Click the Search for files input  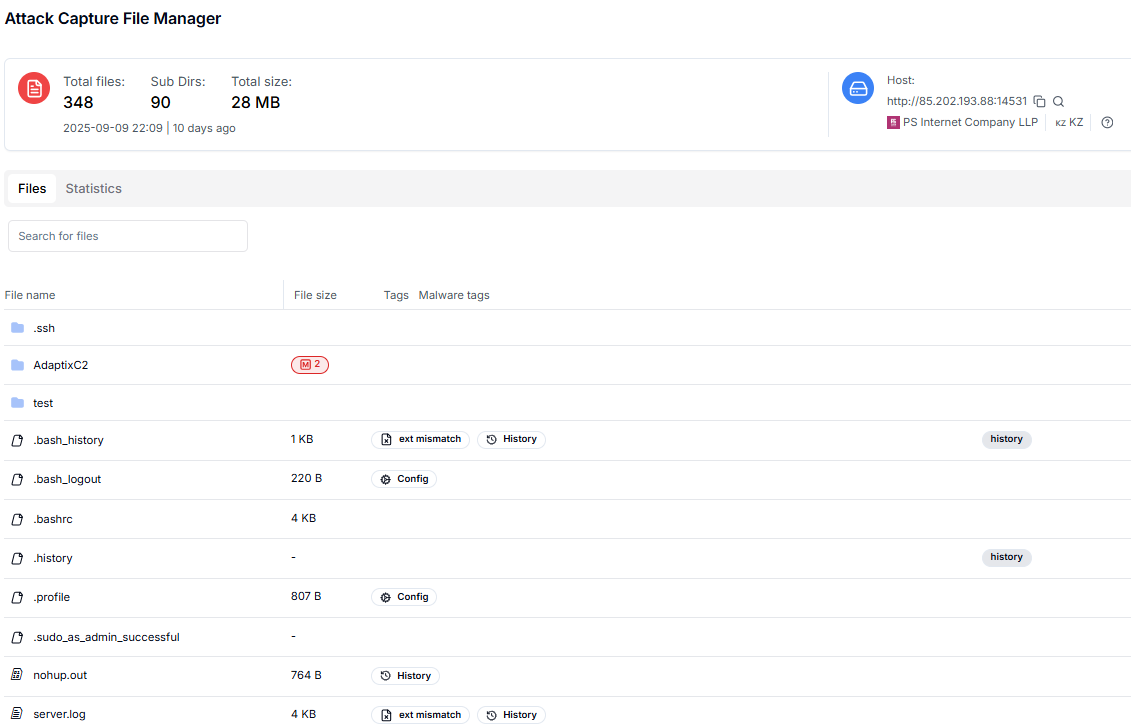pyautogui.click(x=128, y=236)
